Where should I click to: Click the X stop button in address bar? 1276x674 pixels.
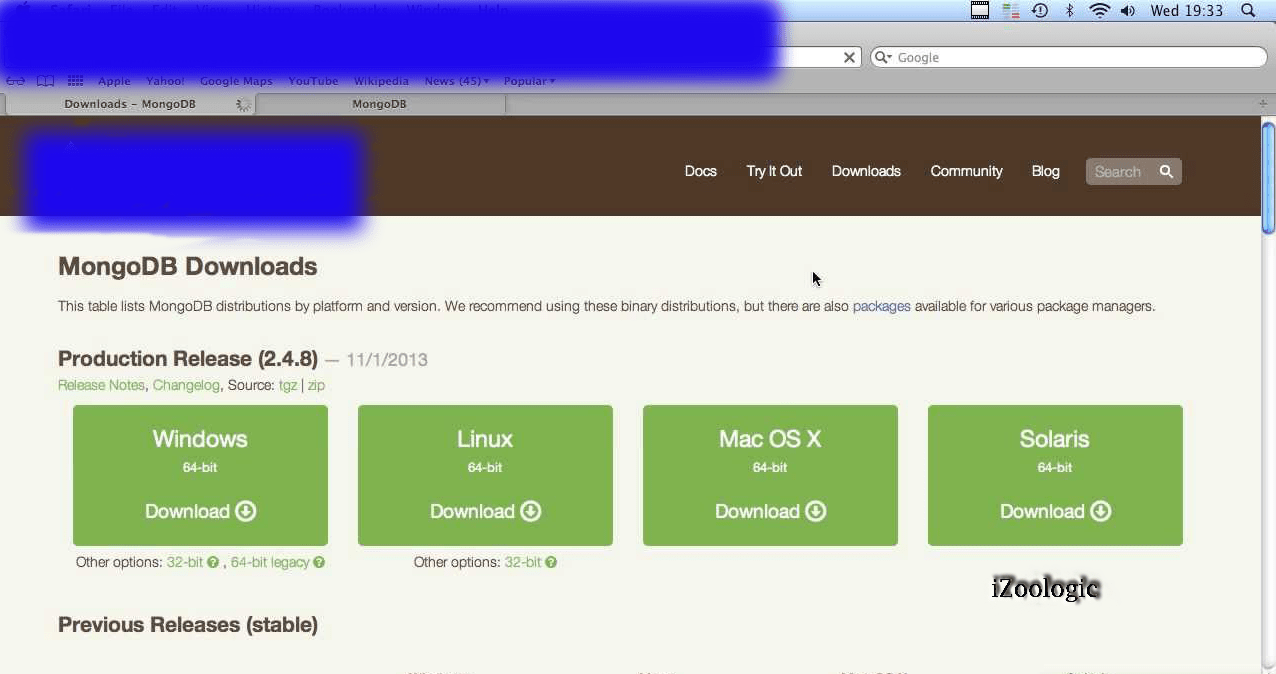[x=849, y=58]
